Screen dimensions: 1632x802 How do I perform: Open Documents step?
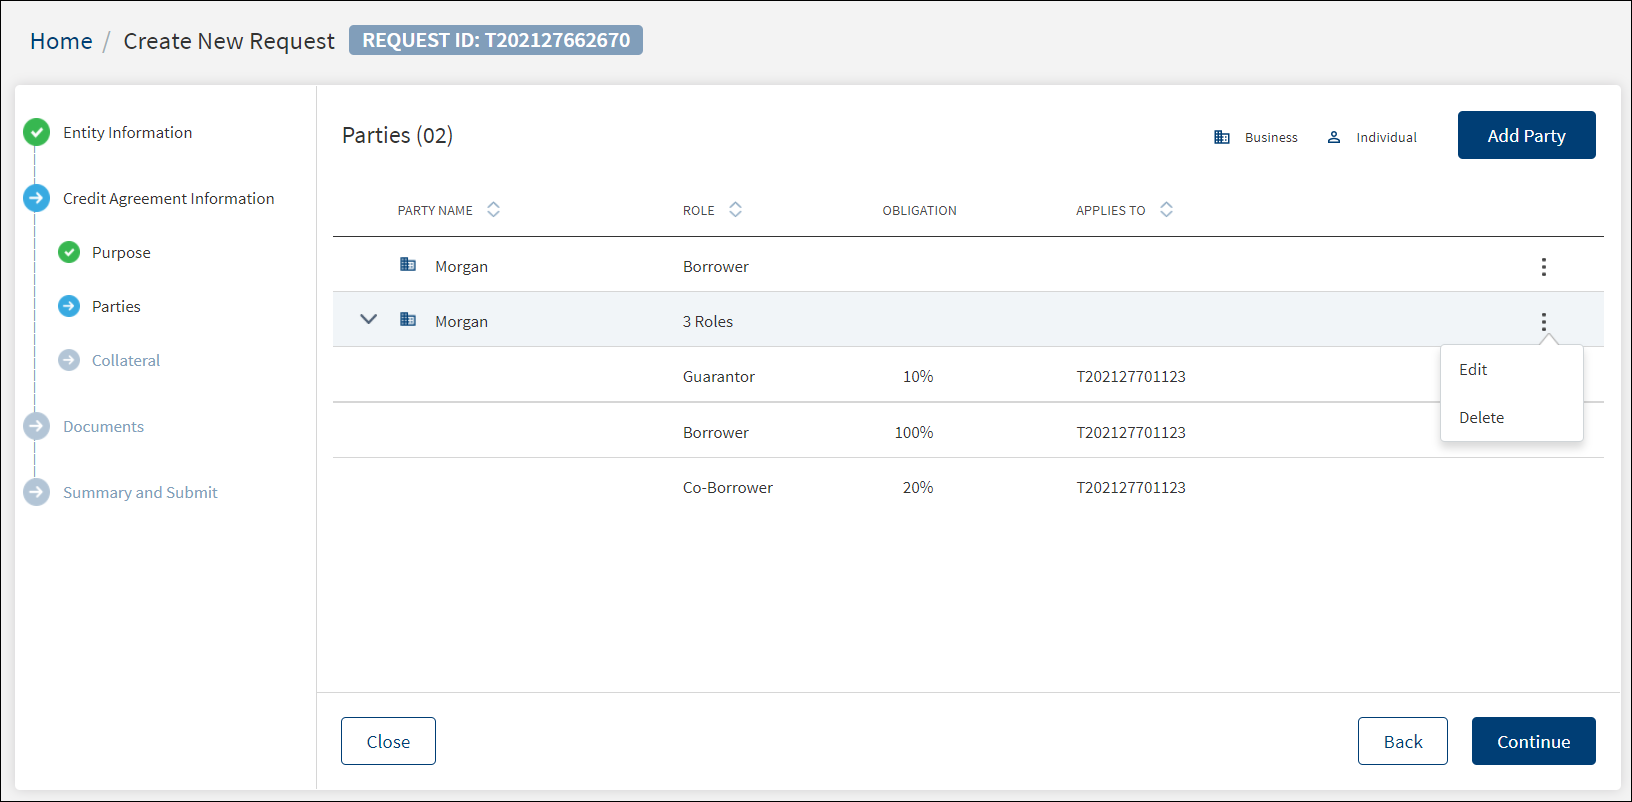(103, 426)
